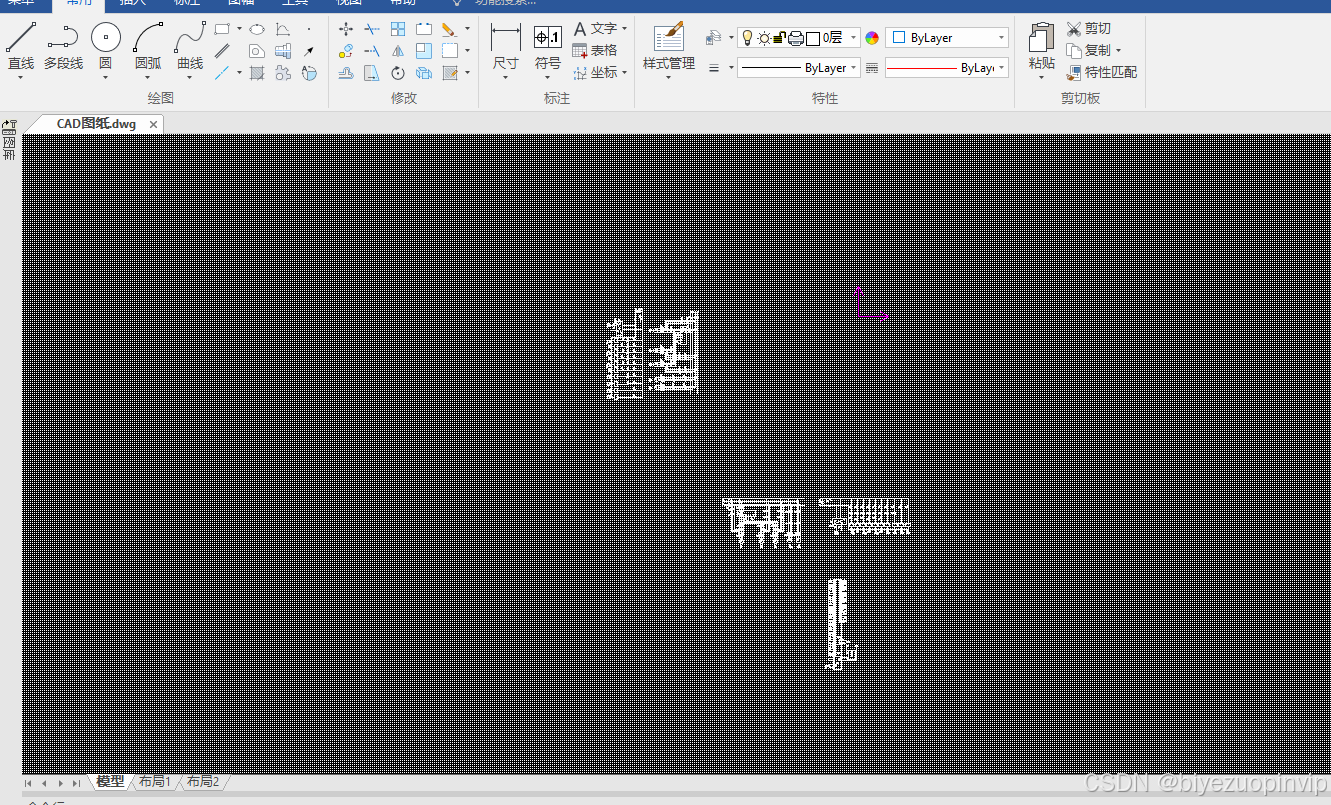Expand the 尺寸 dropdown arrow
The height and width of the screenshot is (805, 1331).
(506, 78)
